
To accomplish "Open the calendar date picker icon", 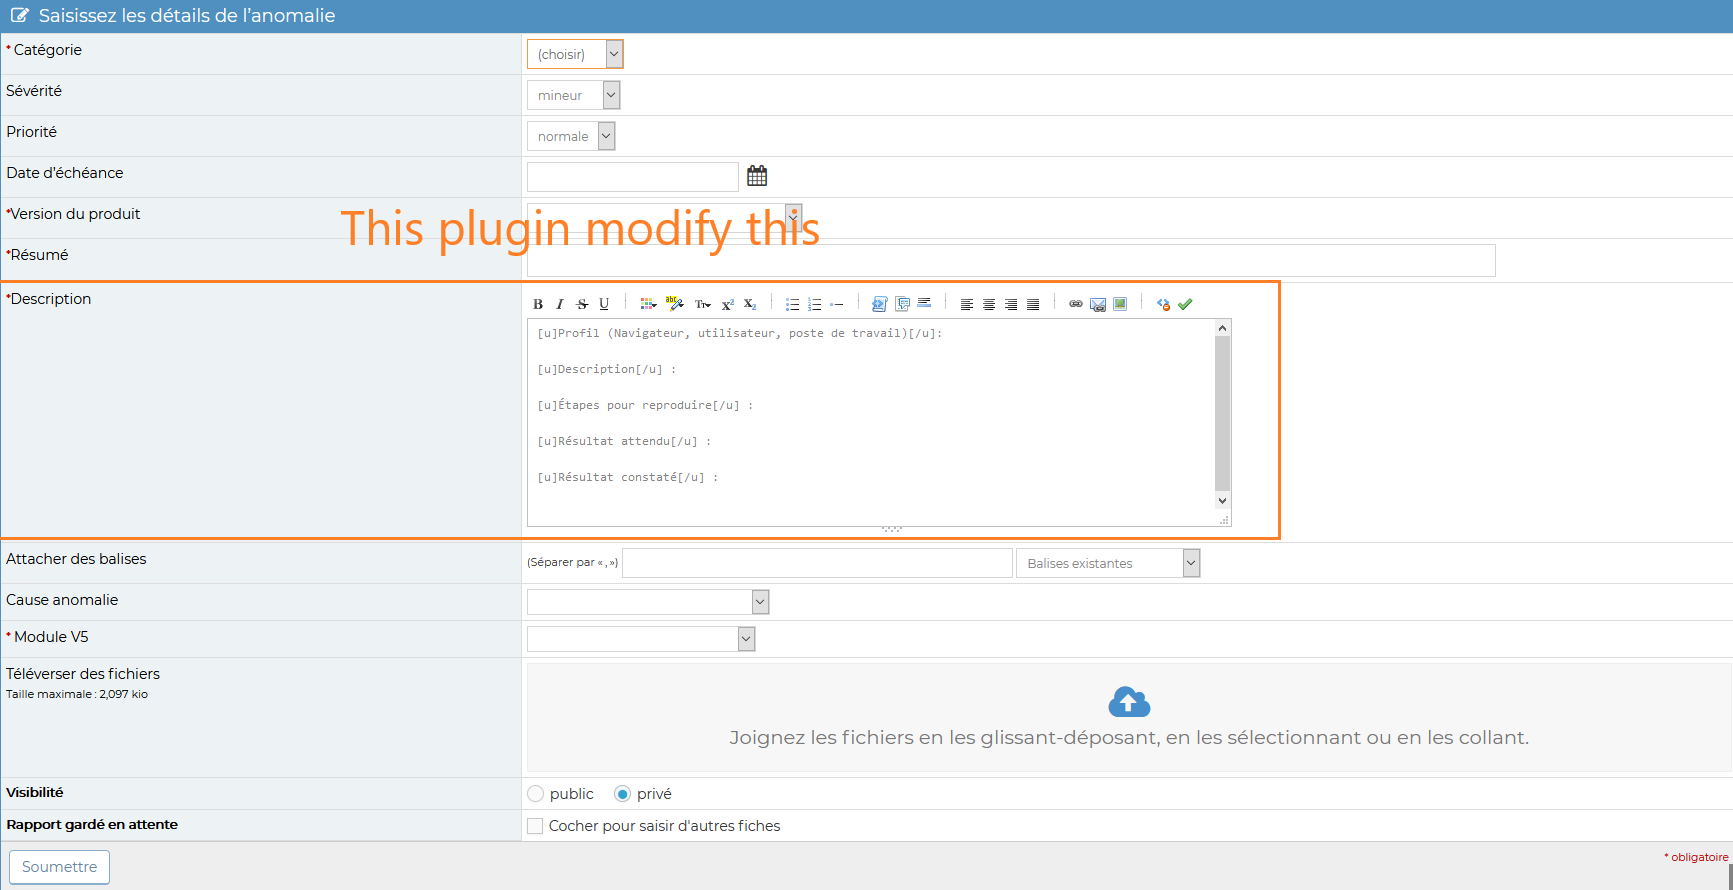I will coord(757,176).
